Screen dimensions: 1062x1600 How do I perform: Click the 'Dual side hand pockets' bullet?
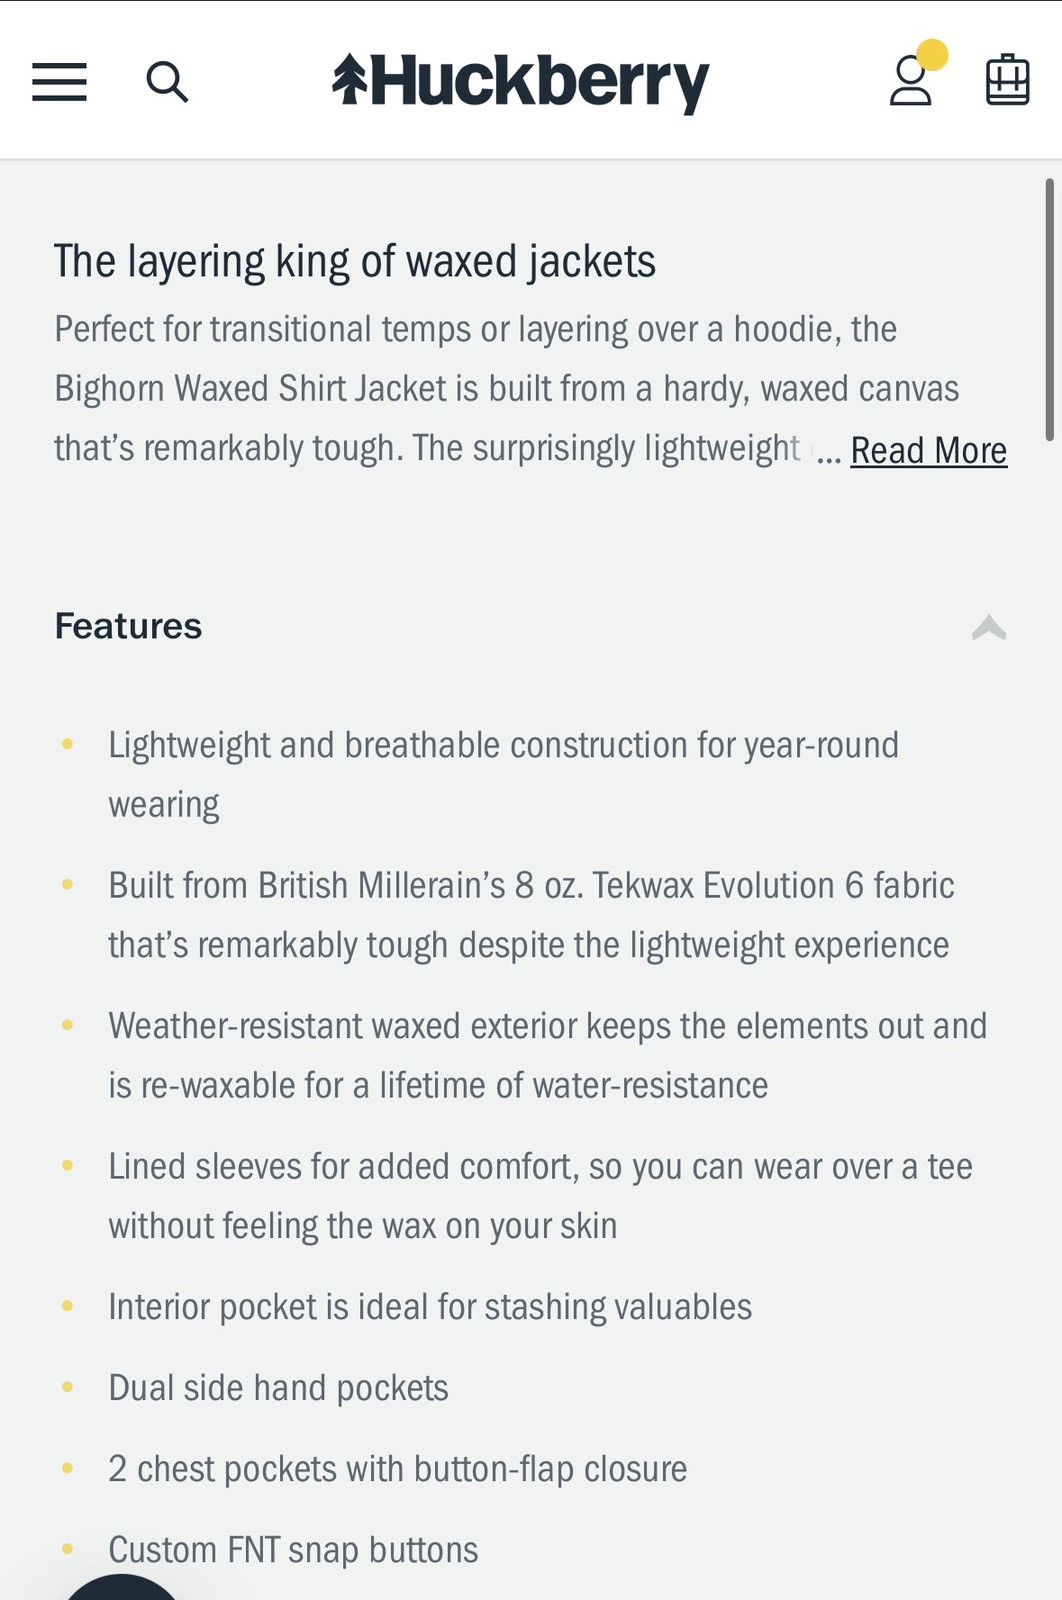pos(278,1388)
